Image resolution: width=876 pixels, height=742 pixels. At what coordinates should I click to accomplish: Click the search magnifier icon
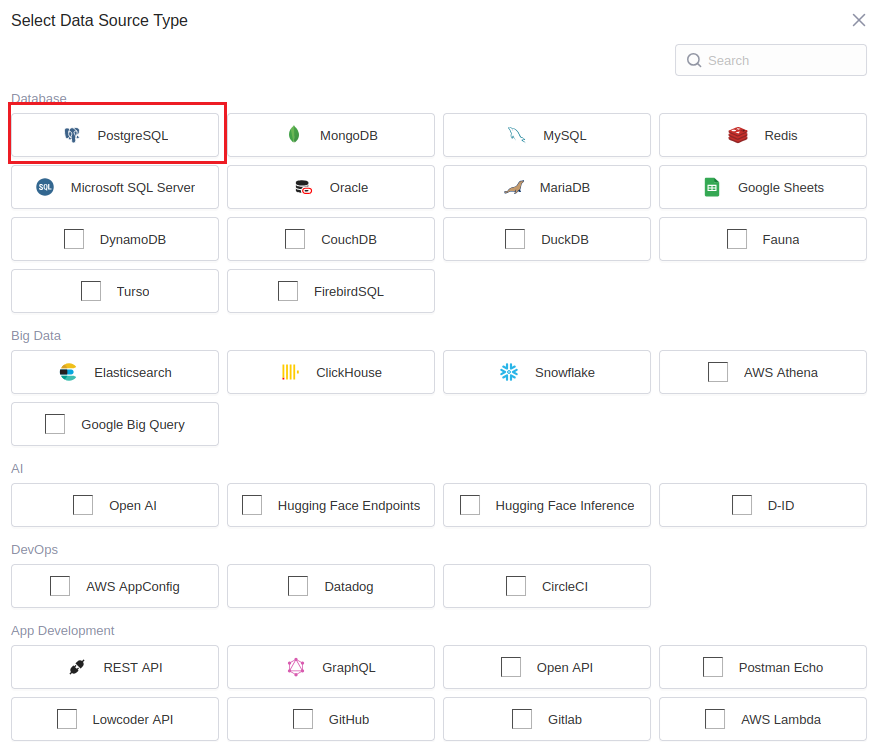[x=694, y=60]
